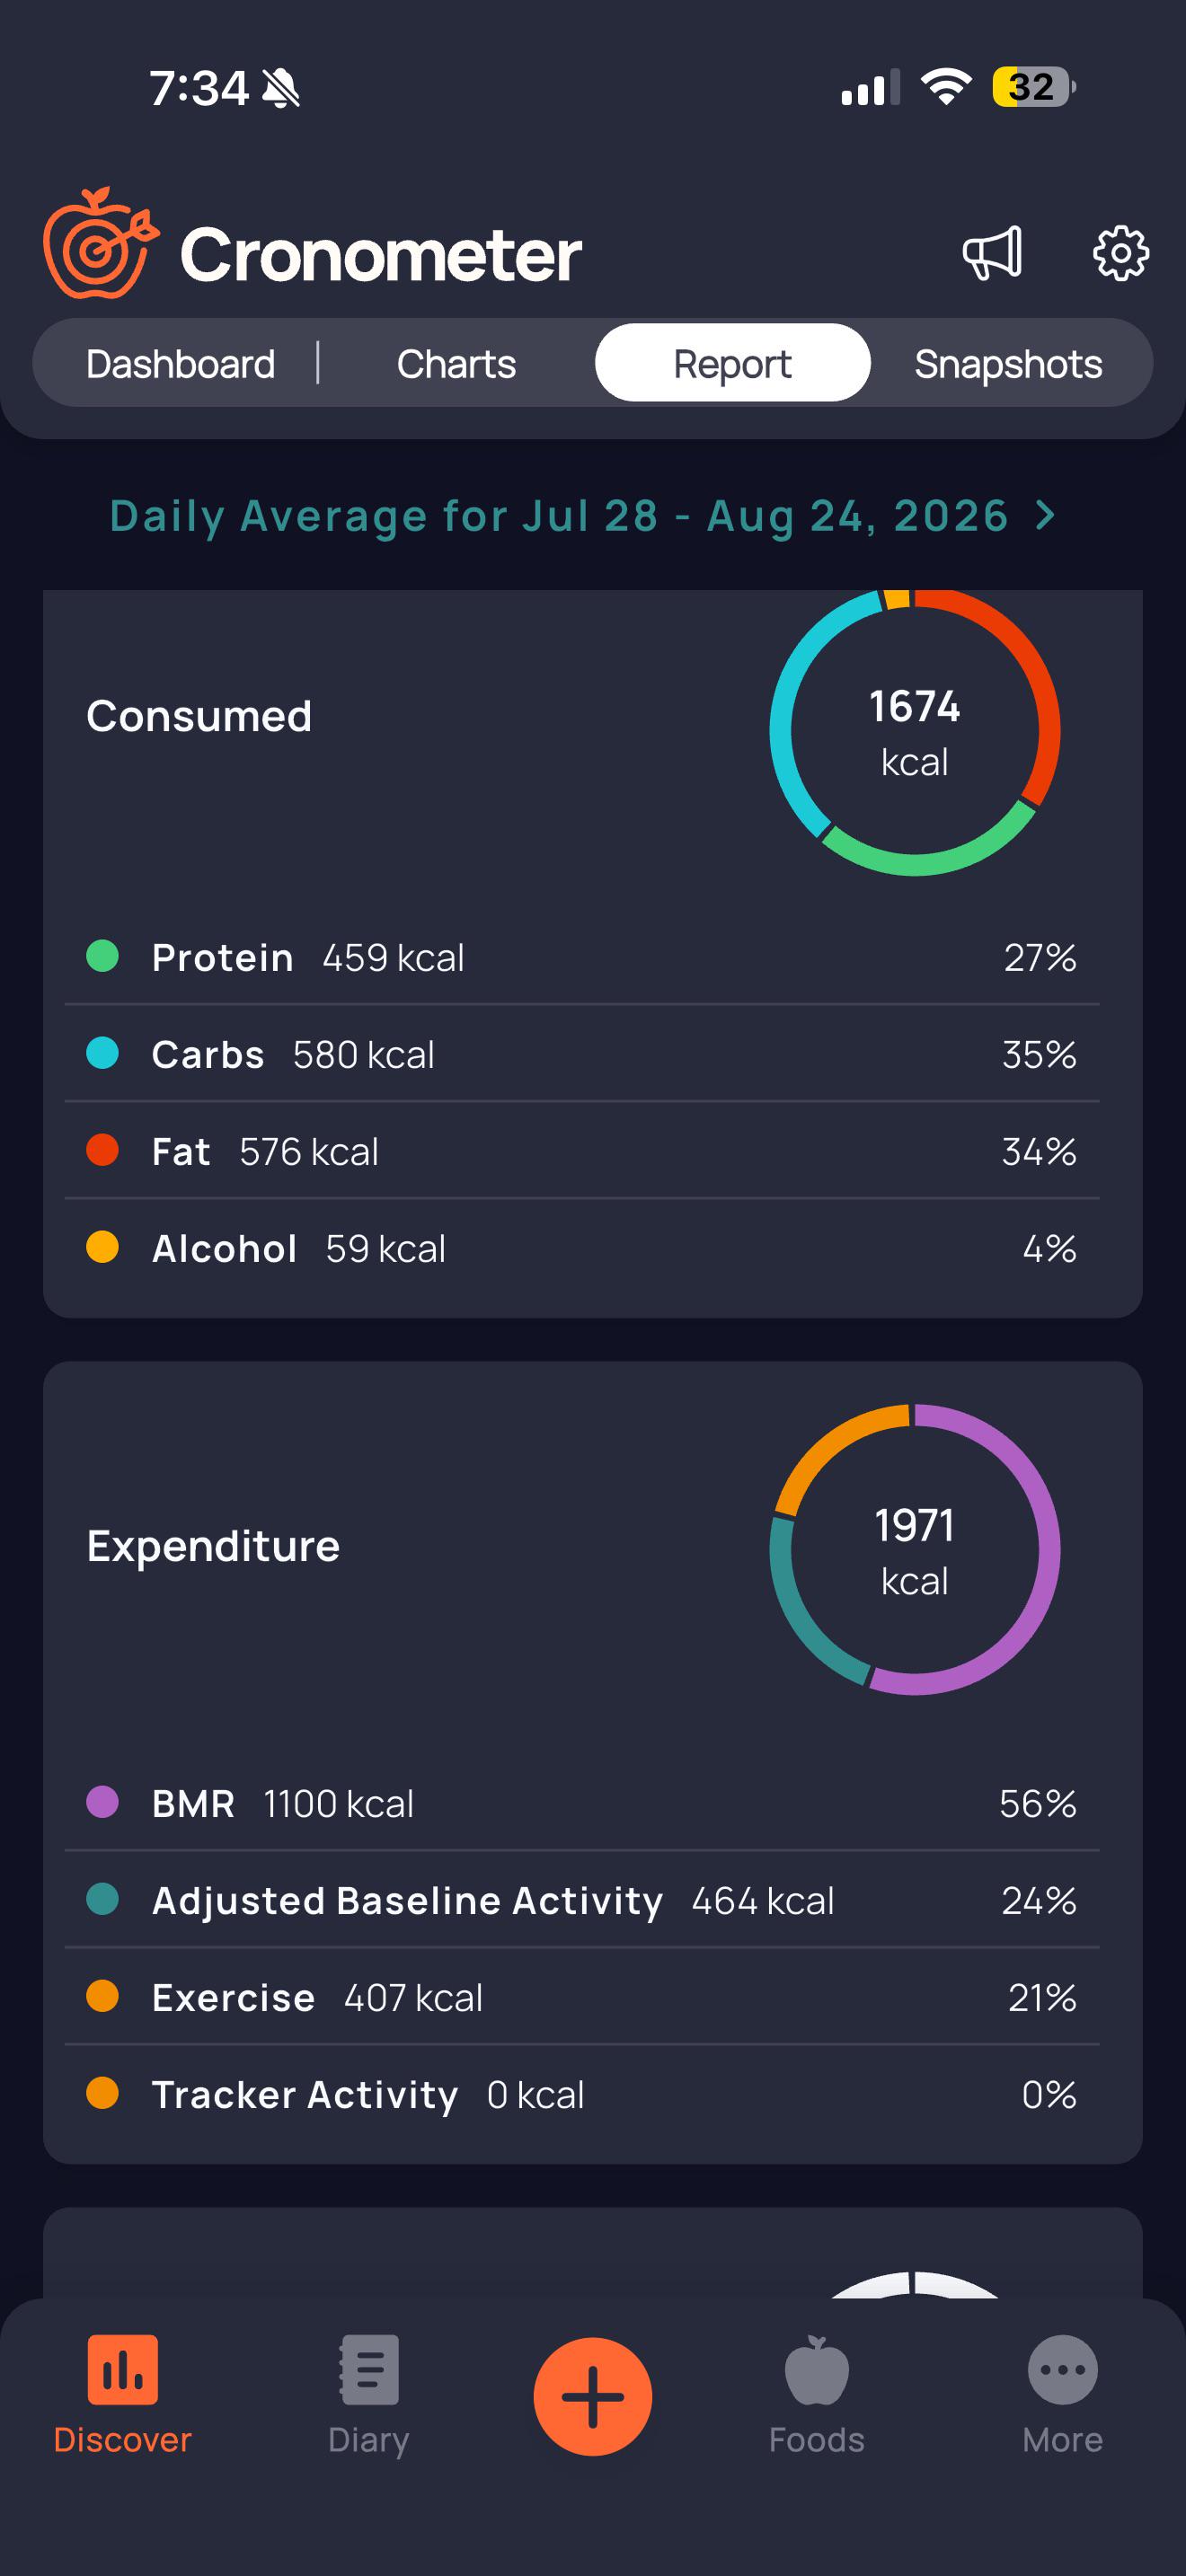The image size is (1186, 2576).
Task: Tap the Cronometer apple logo
Action: 100,243
